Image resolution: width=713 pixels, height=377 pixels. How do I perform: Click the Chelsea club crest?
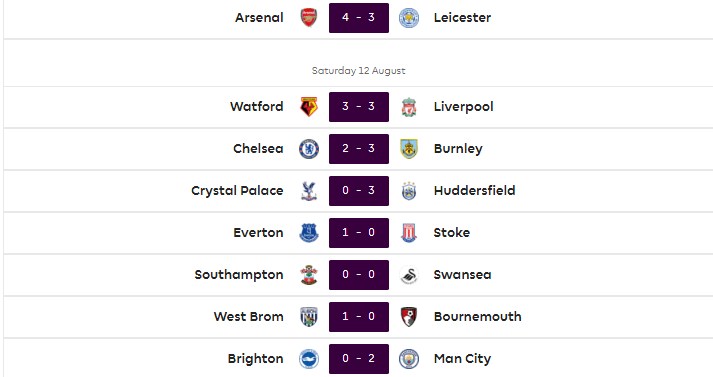coord(309,149)
